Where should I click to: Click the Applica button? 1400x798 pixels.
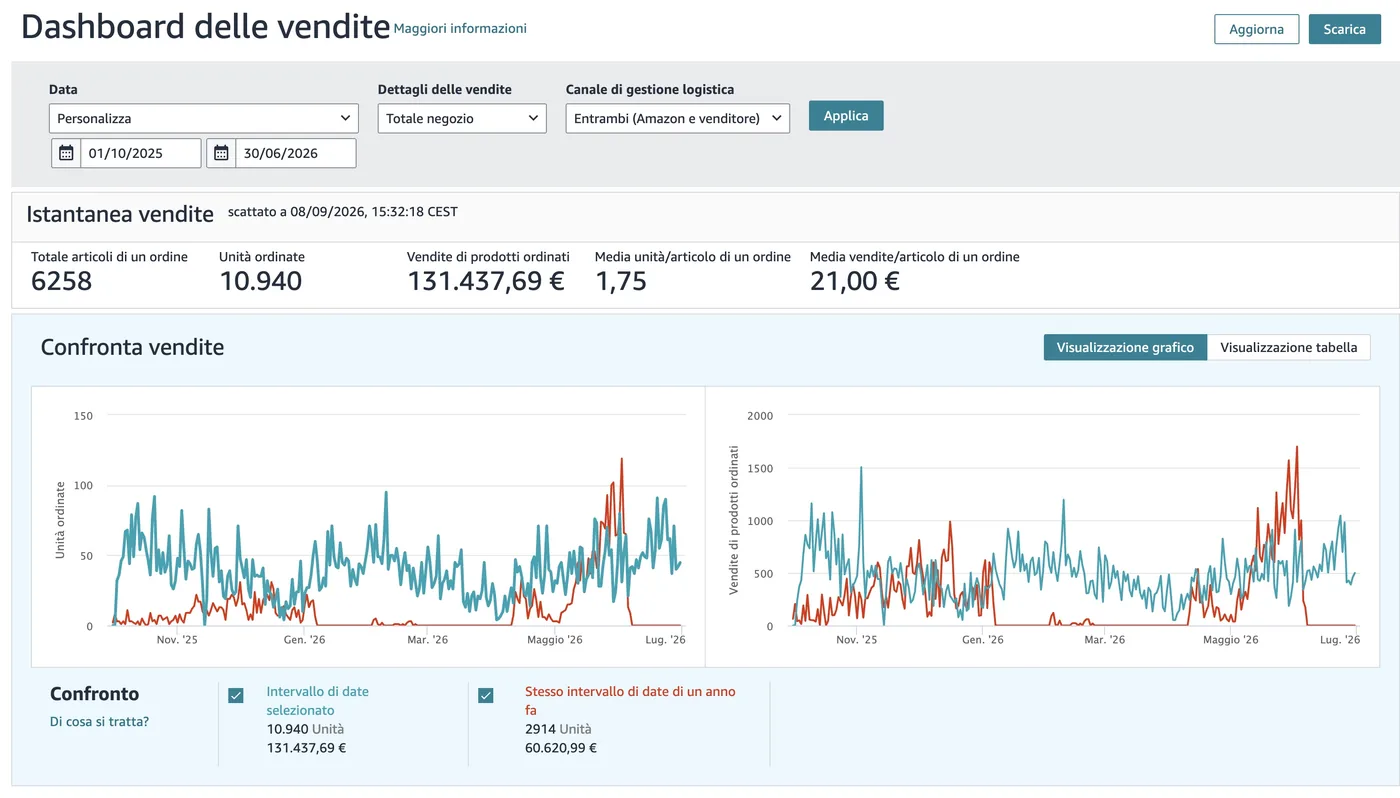[846, 116]
